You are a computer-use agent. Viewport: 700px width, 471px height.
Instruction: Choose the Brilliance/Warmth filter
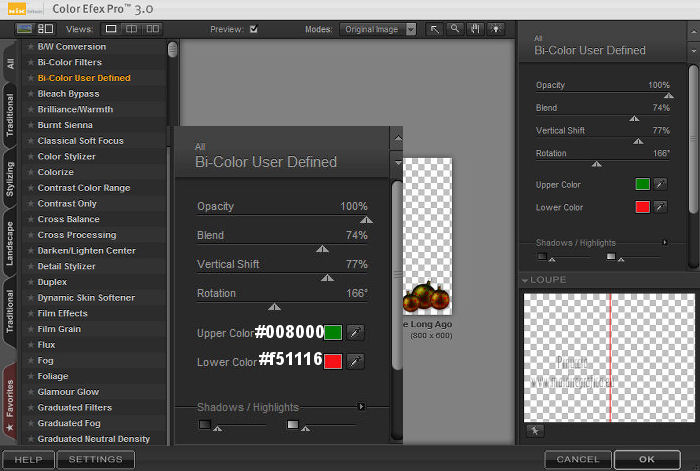(75, 109)
